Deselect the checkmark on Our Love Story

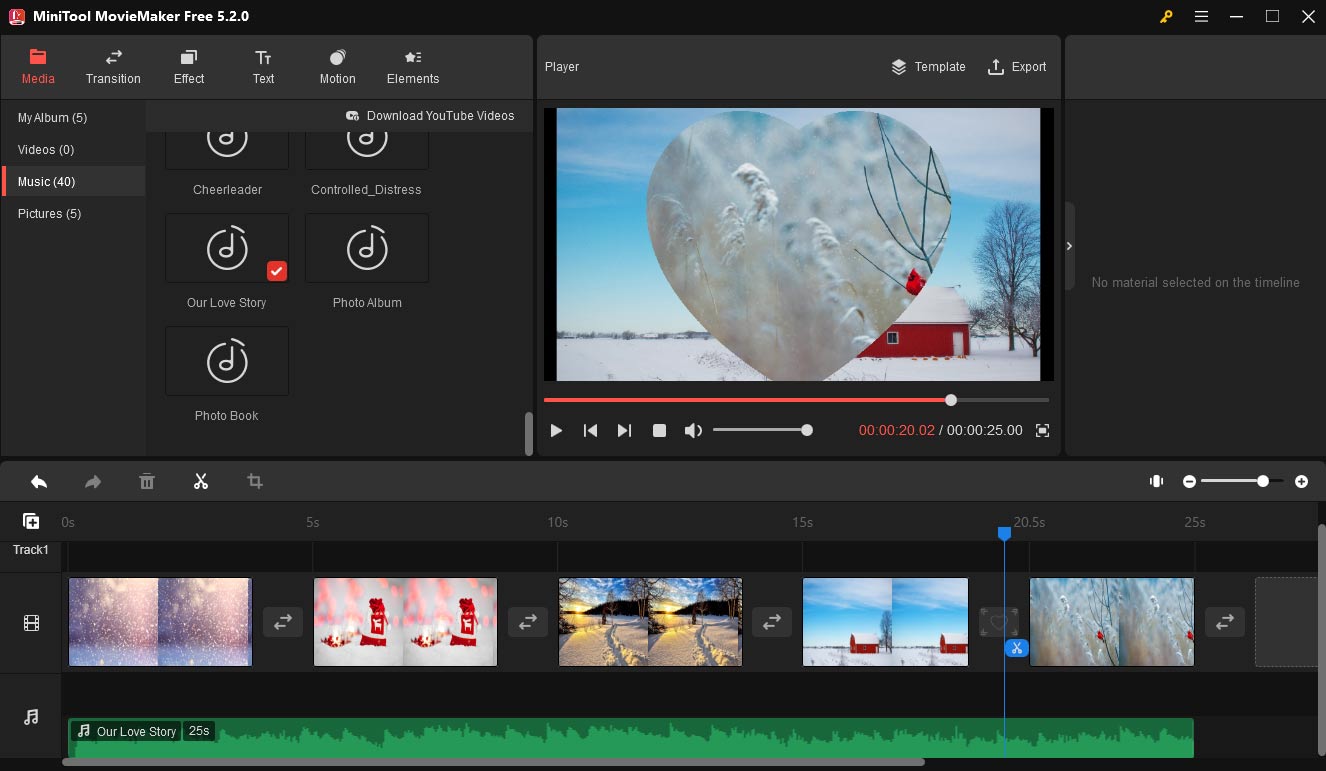(277, 270)
